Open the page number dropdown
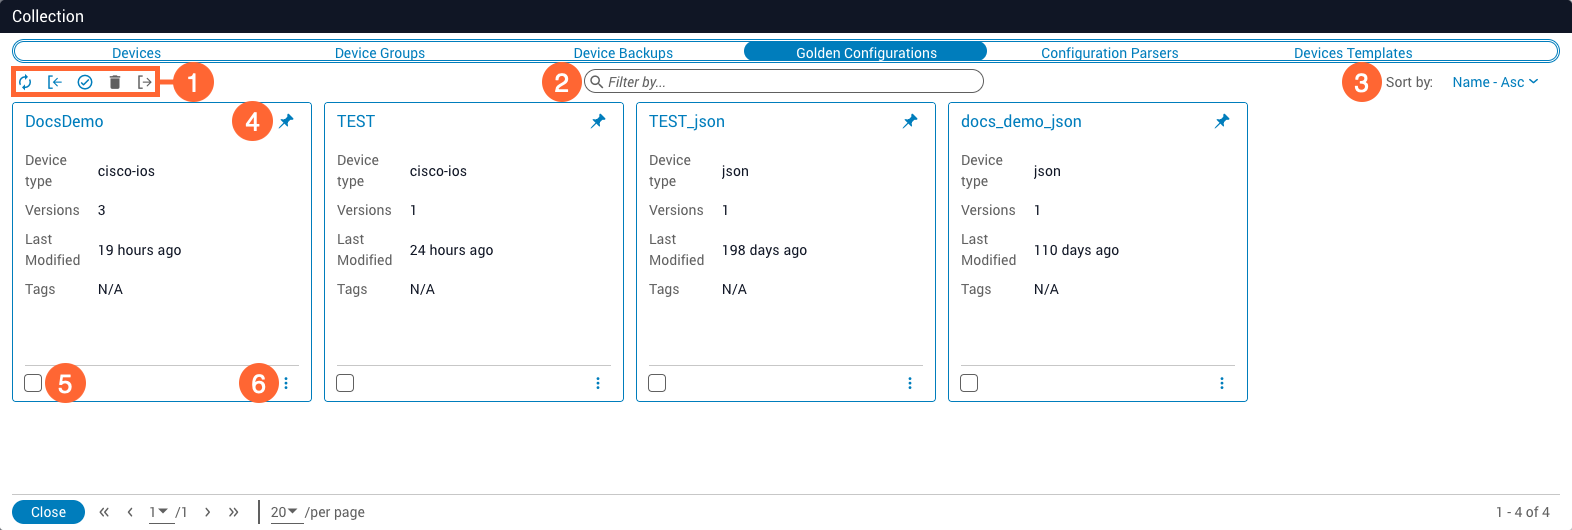 [159, 512]
